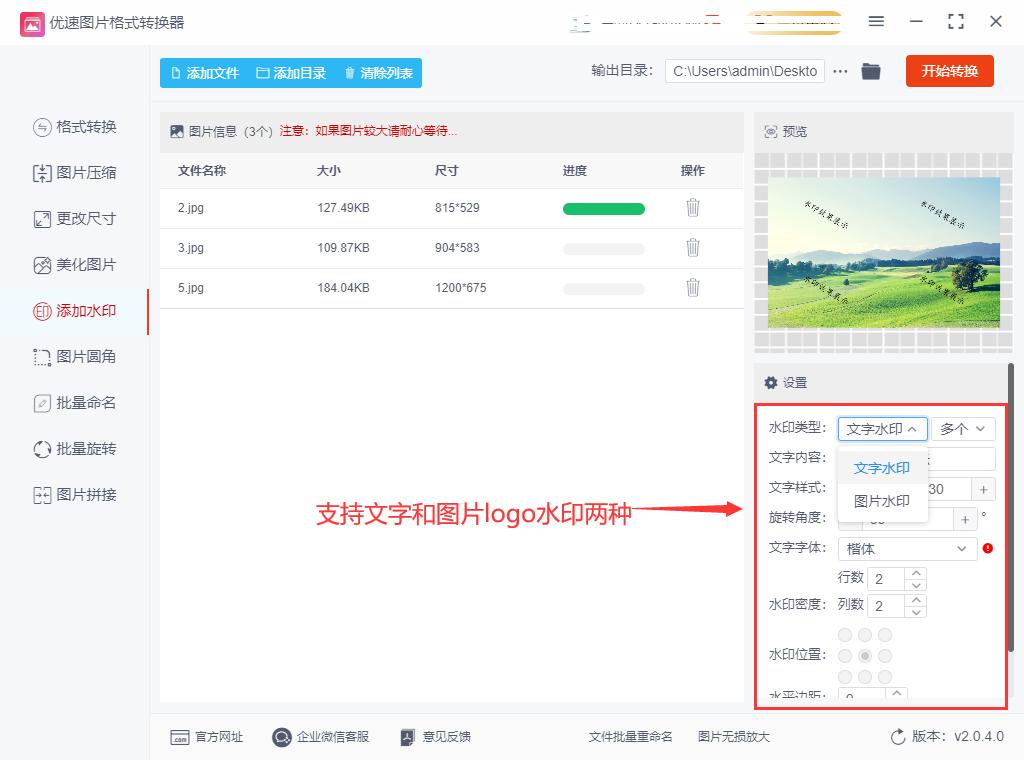Open the main menu hamburger icon
1024x760 pixels.
click(x=876, y=21)
